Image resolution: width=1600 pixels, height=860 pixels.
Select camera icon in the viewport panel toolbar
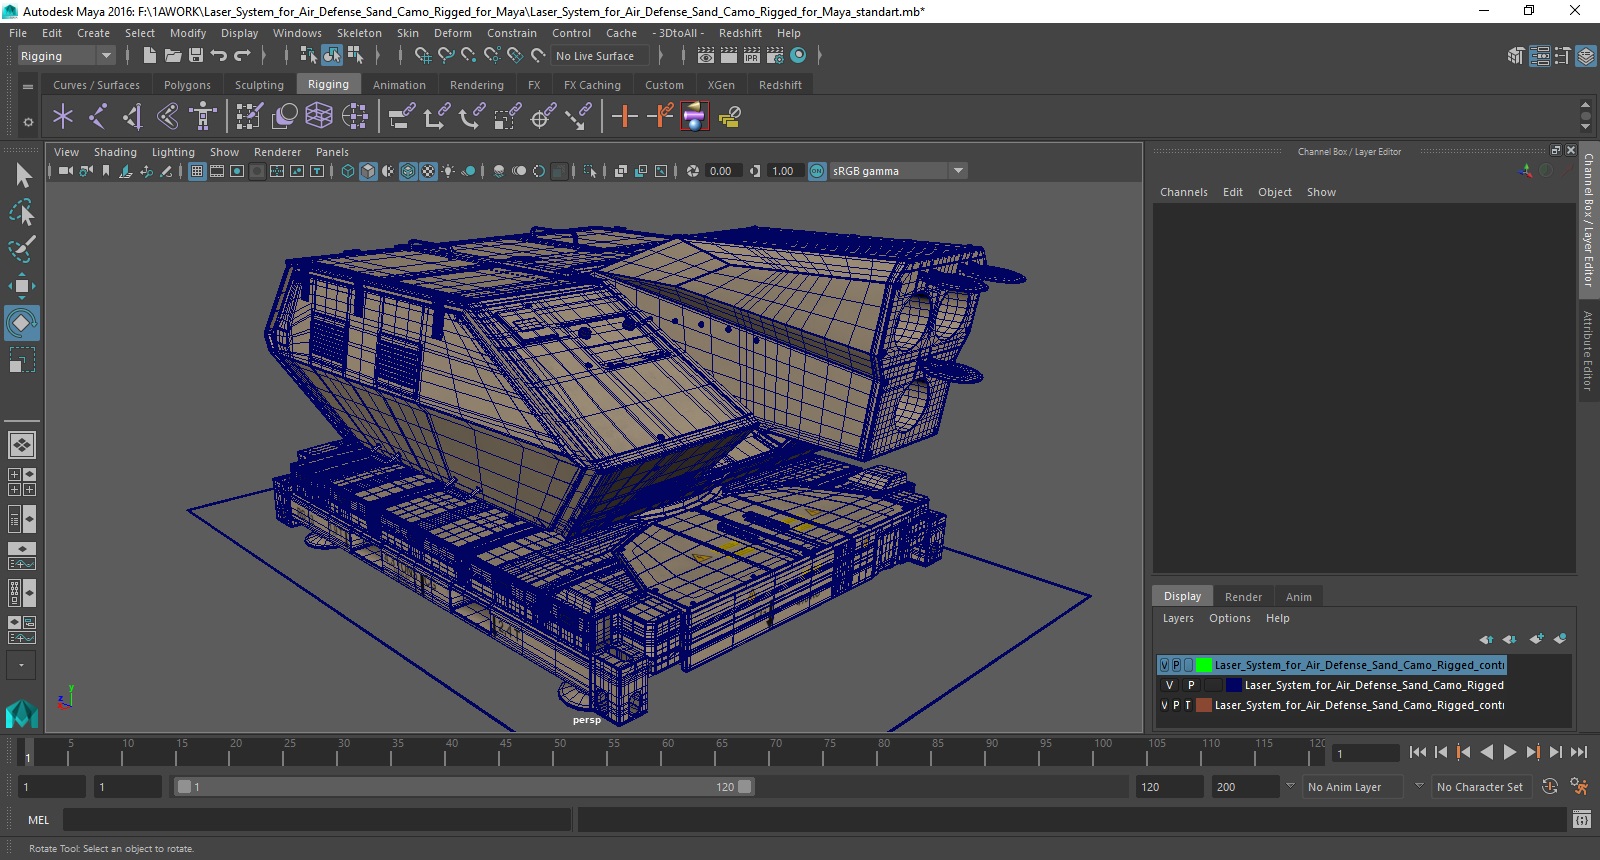coord(65,171)
